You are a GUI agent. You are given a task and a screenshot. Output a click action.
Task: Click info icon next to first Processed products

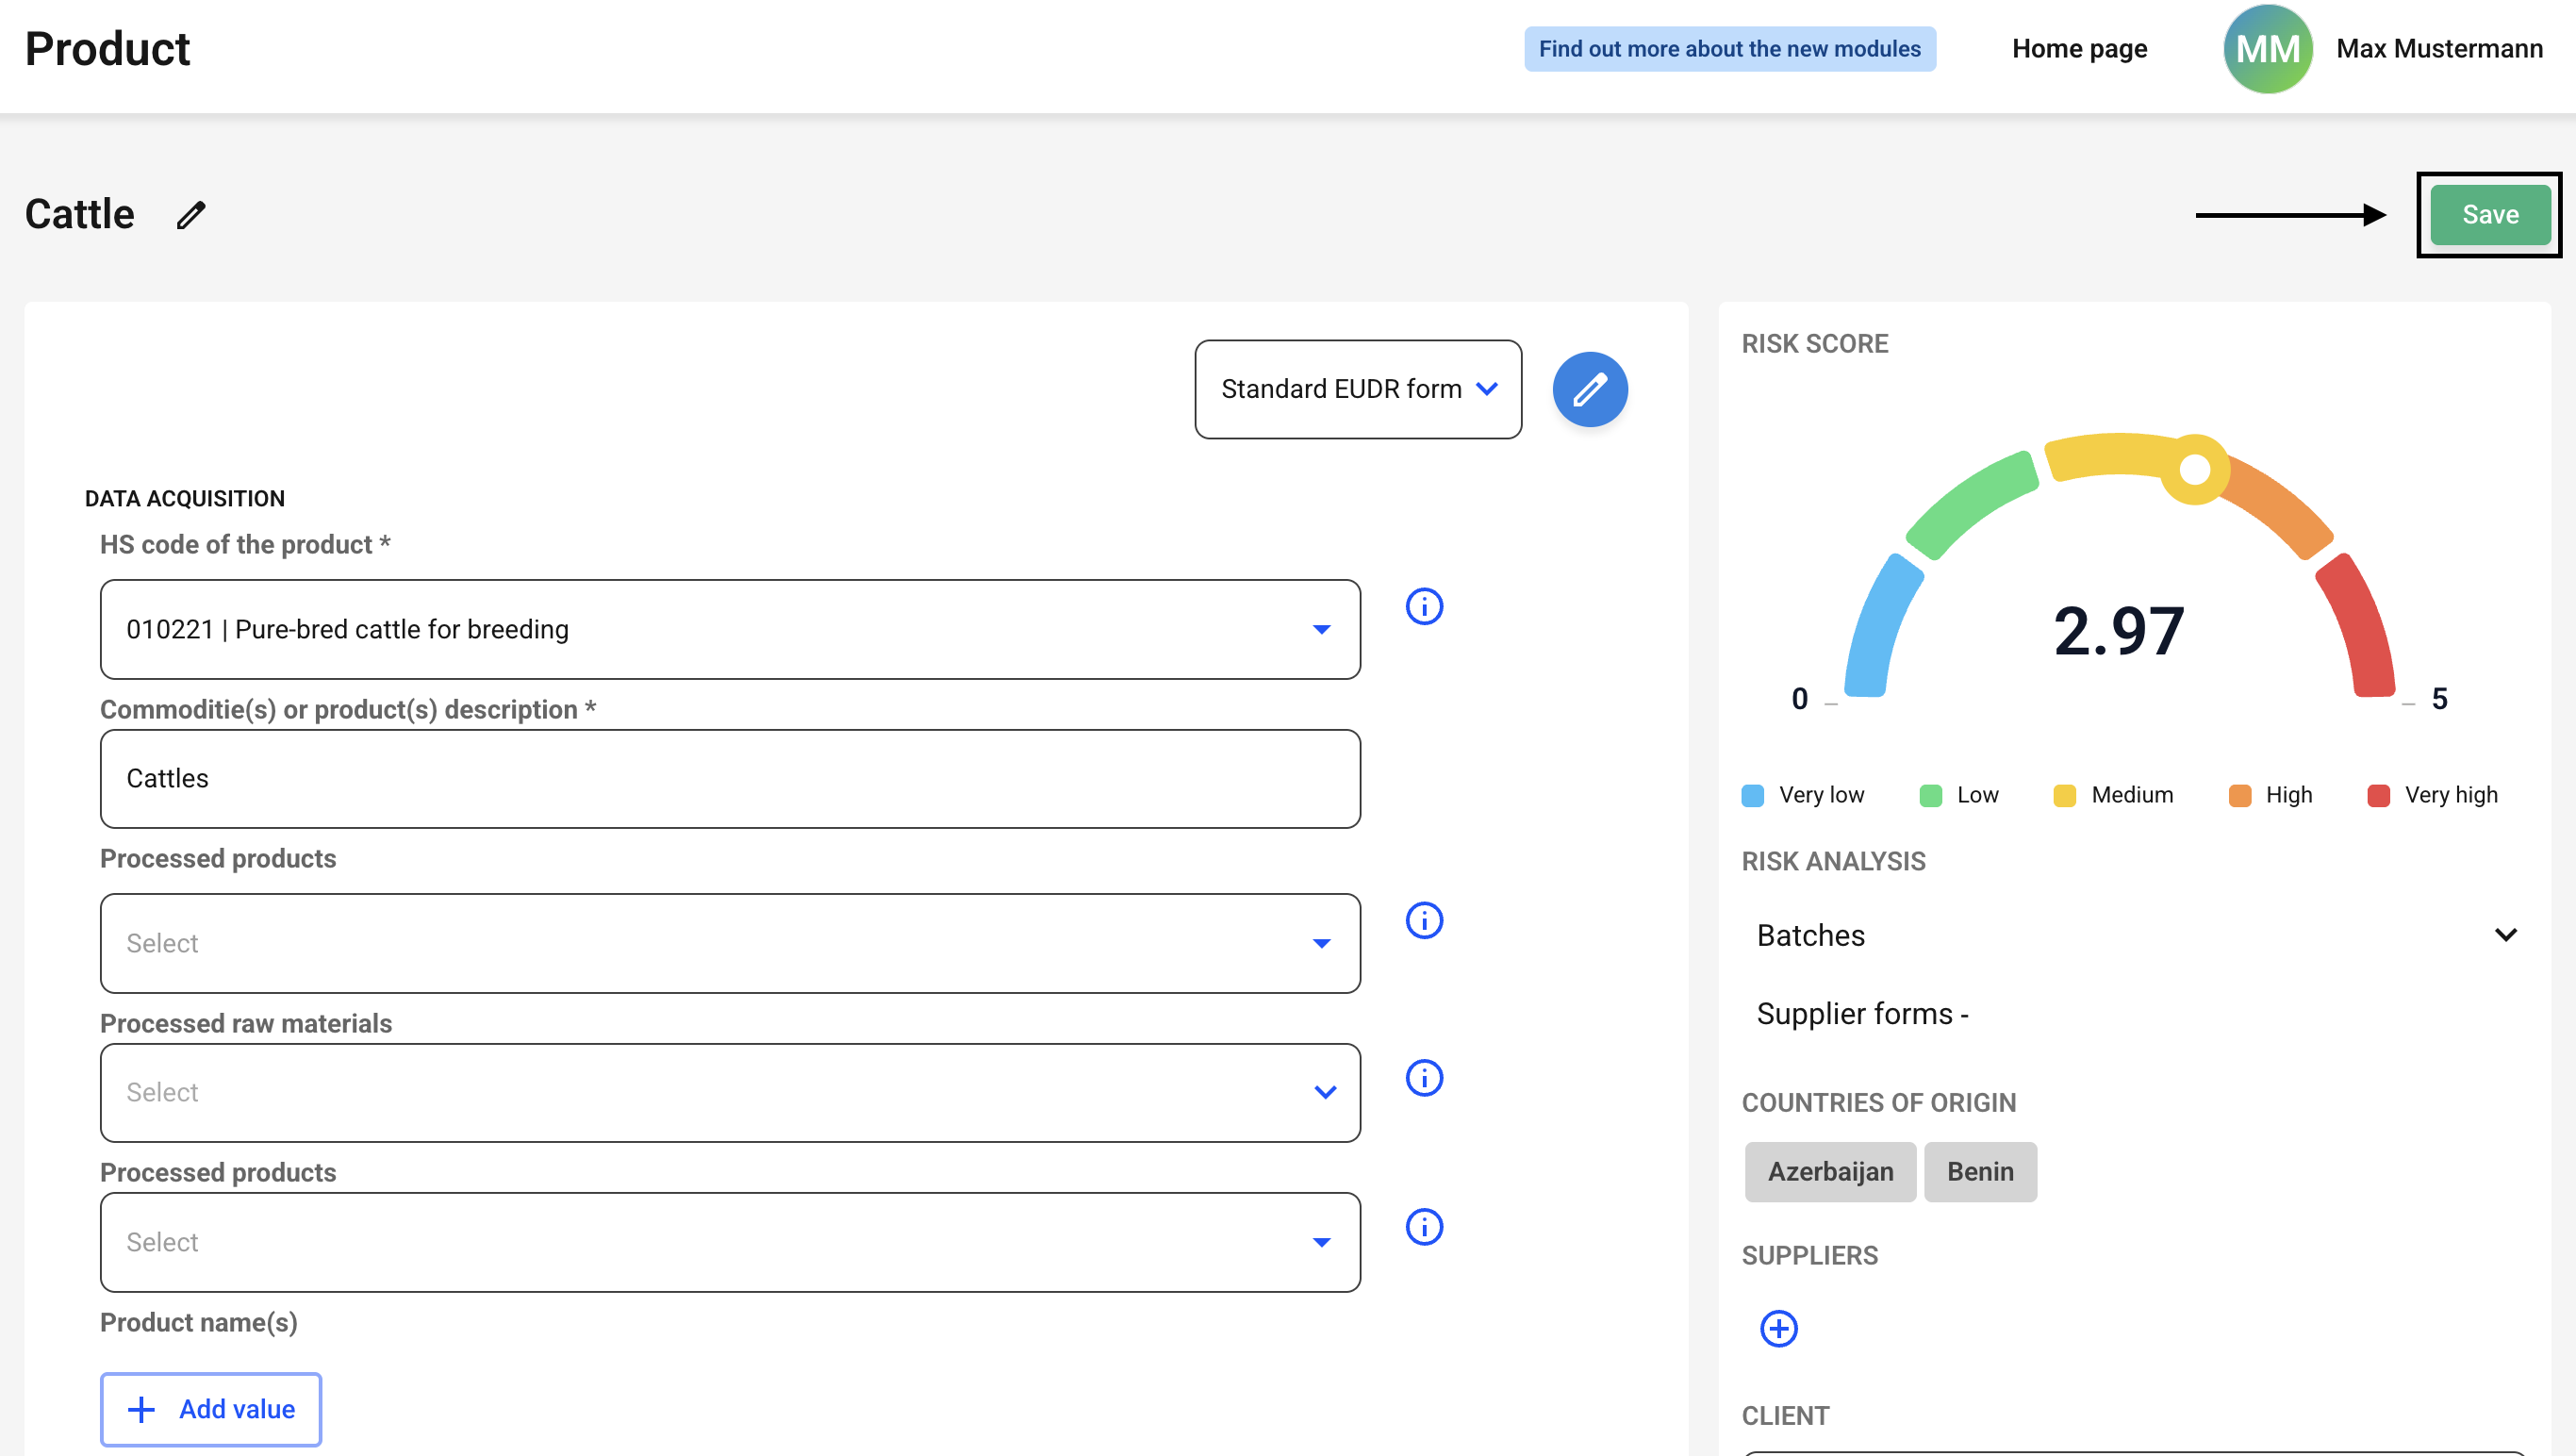tap(1424, 920)
